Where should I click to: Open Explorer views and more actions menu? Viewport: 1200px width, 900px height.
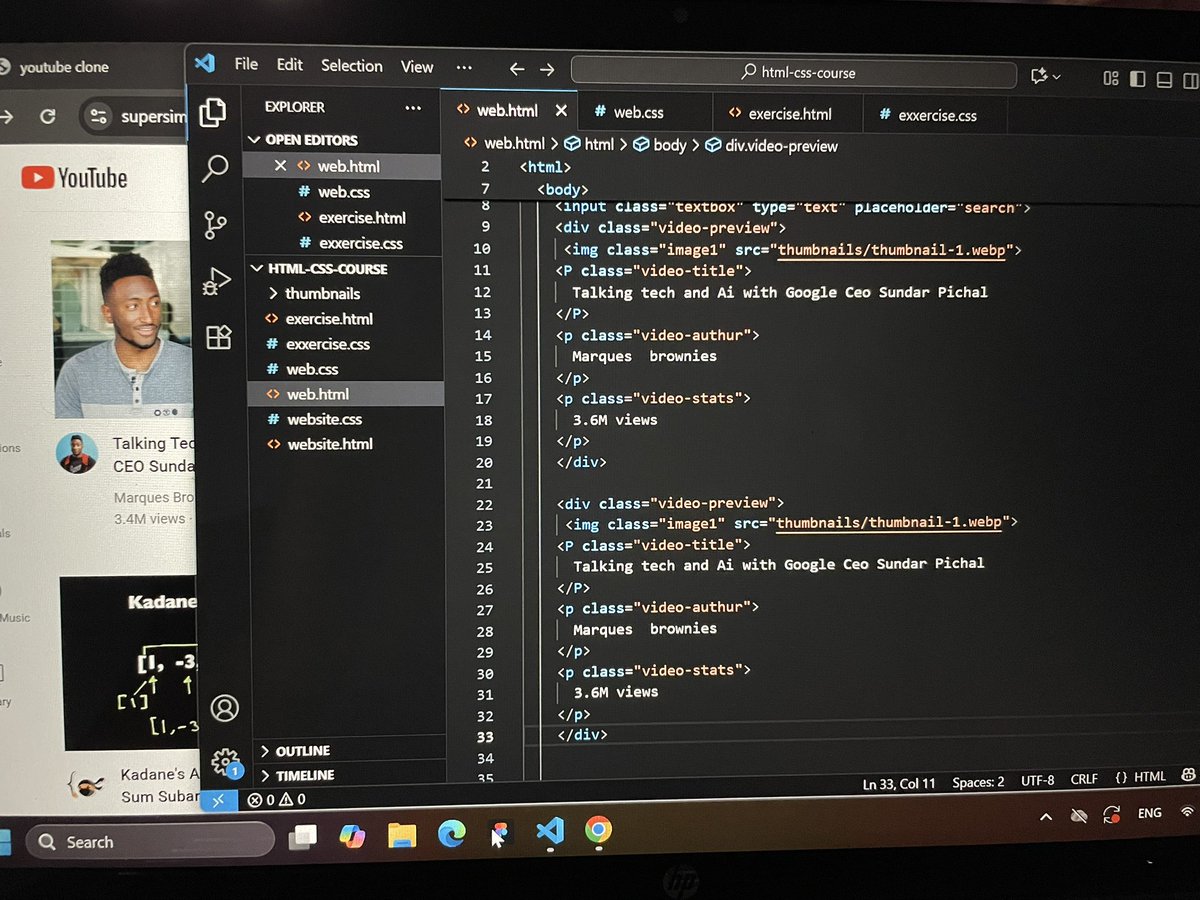click(x=413, y=107)
